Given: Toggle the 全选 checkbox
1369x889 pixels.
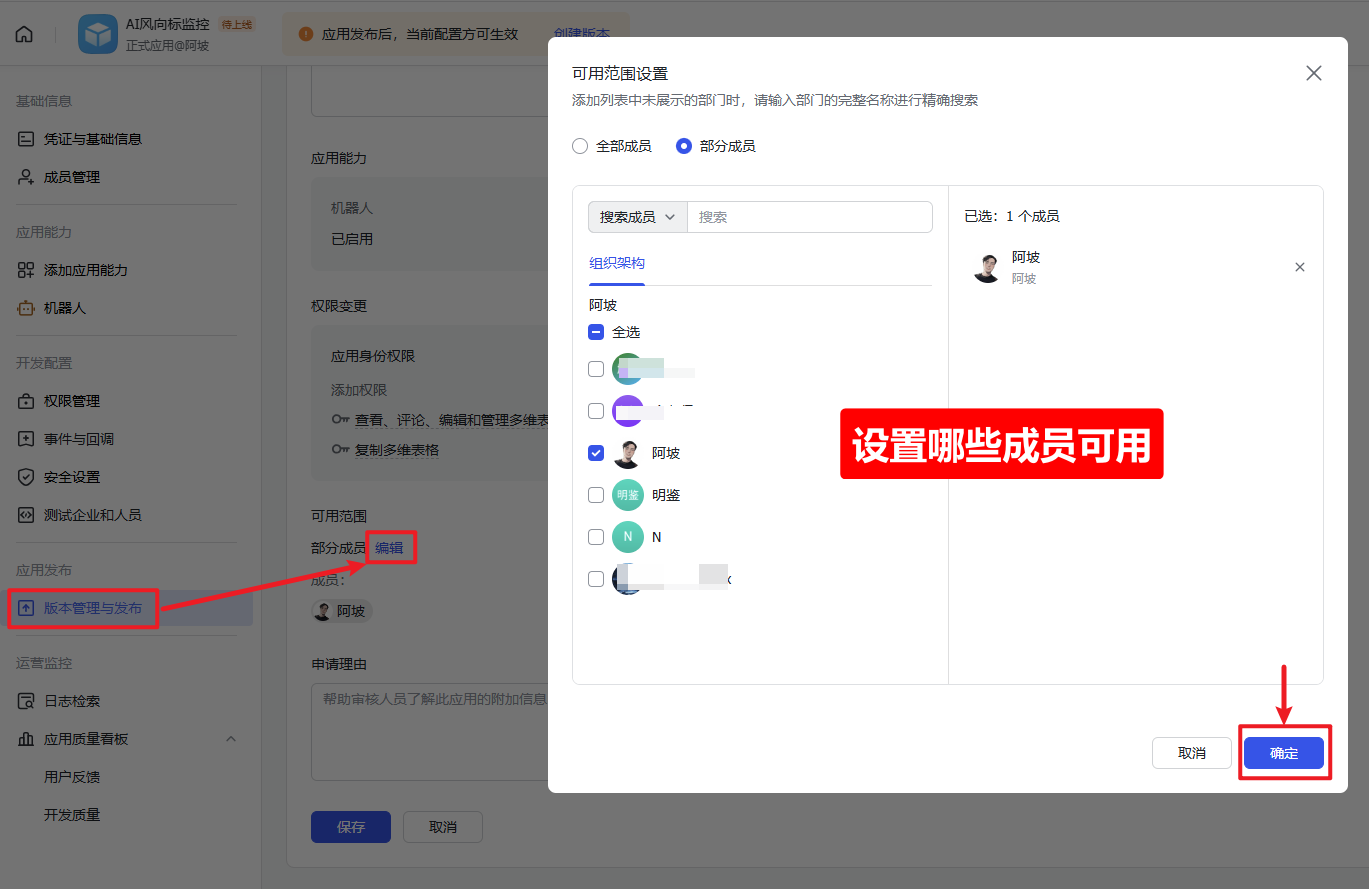Looking at the screenshot, I should [x=596, y=332].
